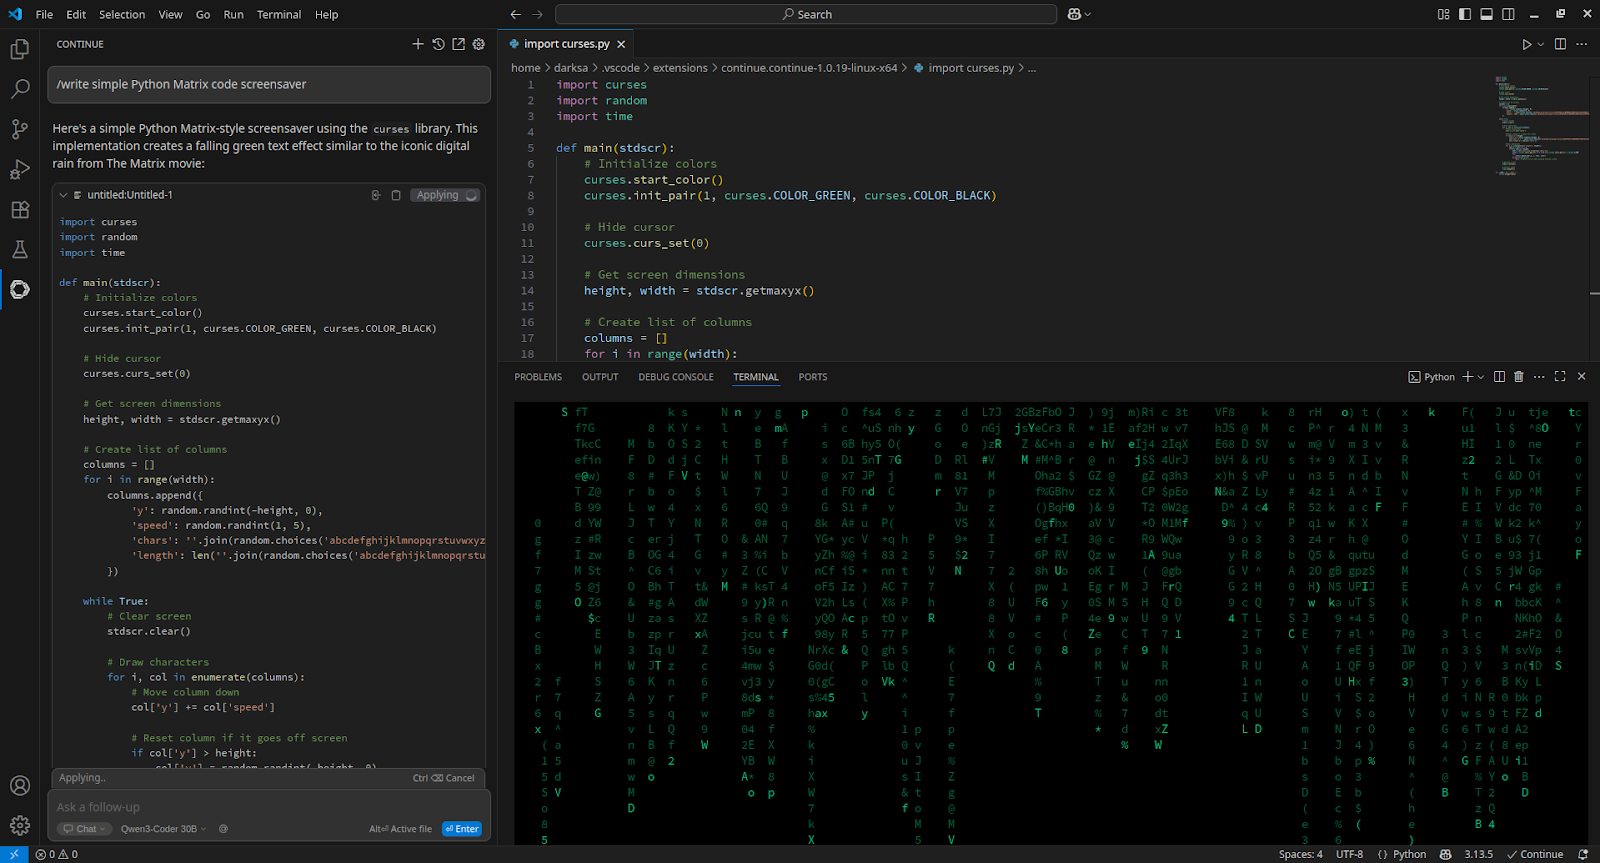
Task: Switch to the PORTS panel tab
Action: click(813, 377)
